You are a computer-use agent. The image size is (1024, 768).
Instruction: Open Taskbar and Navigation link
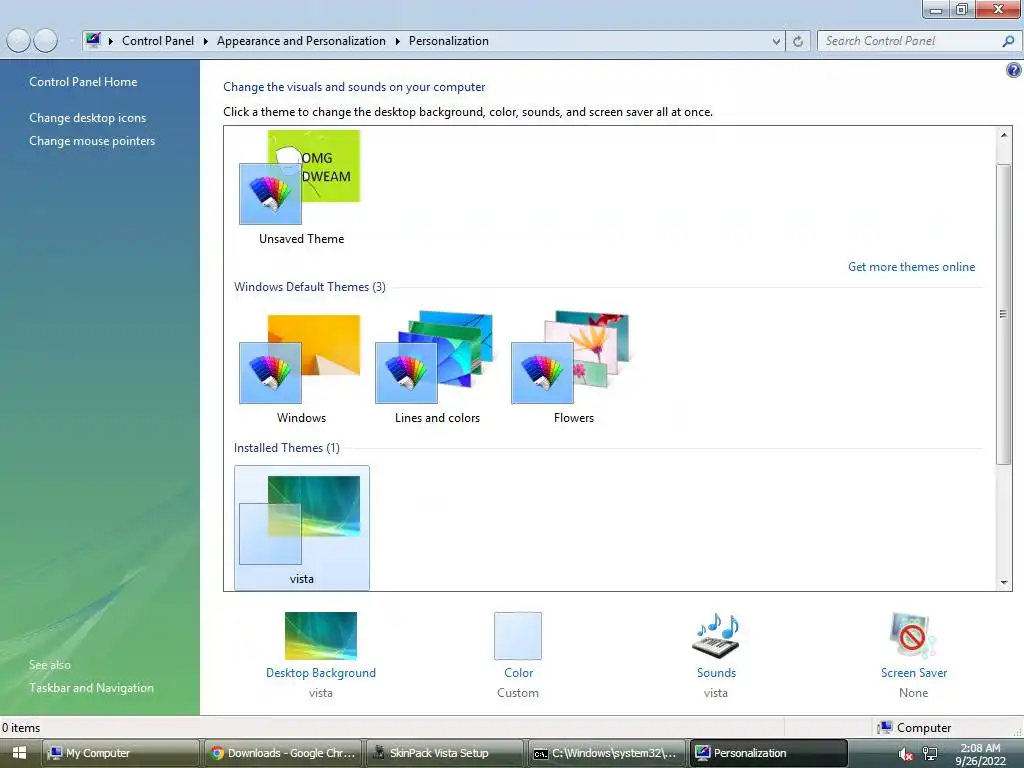point(91,688)
